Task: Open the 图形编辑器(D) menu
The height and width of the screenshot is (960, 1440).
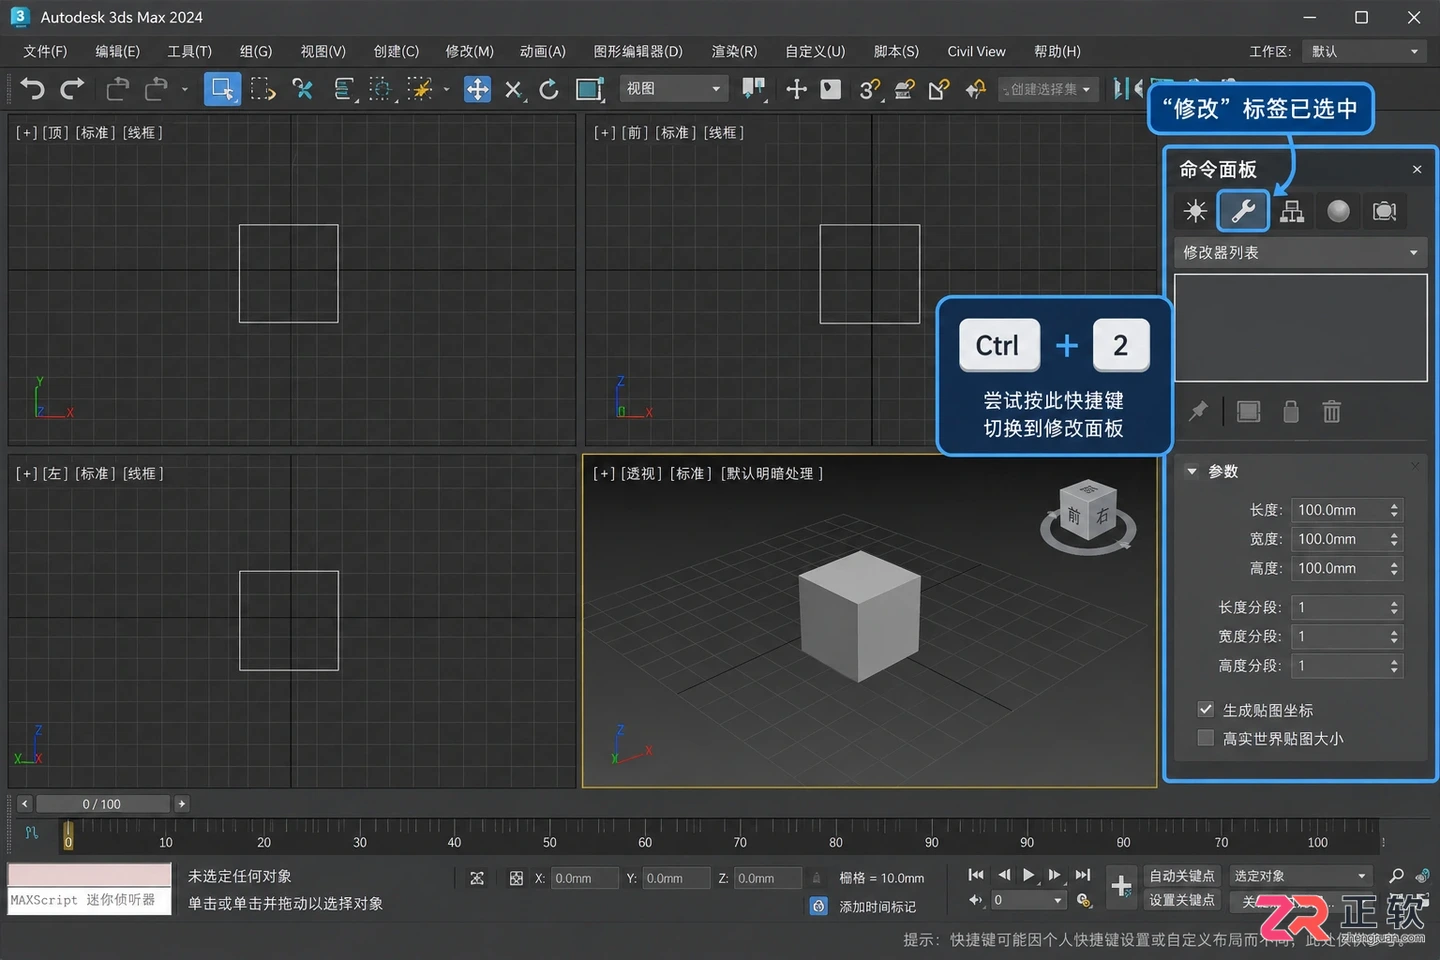Action: click(x=638, y=51)
